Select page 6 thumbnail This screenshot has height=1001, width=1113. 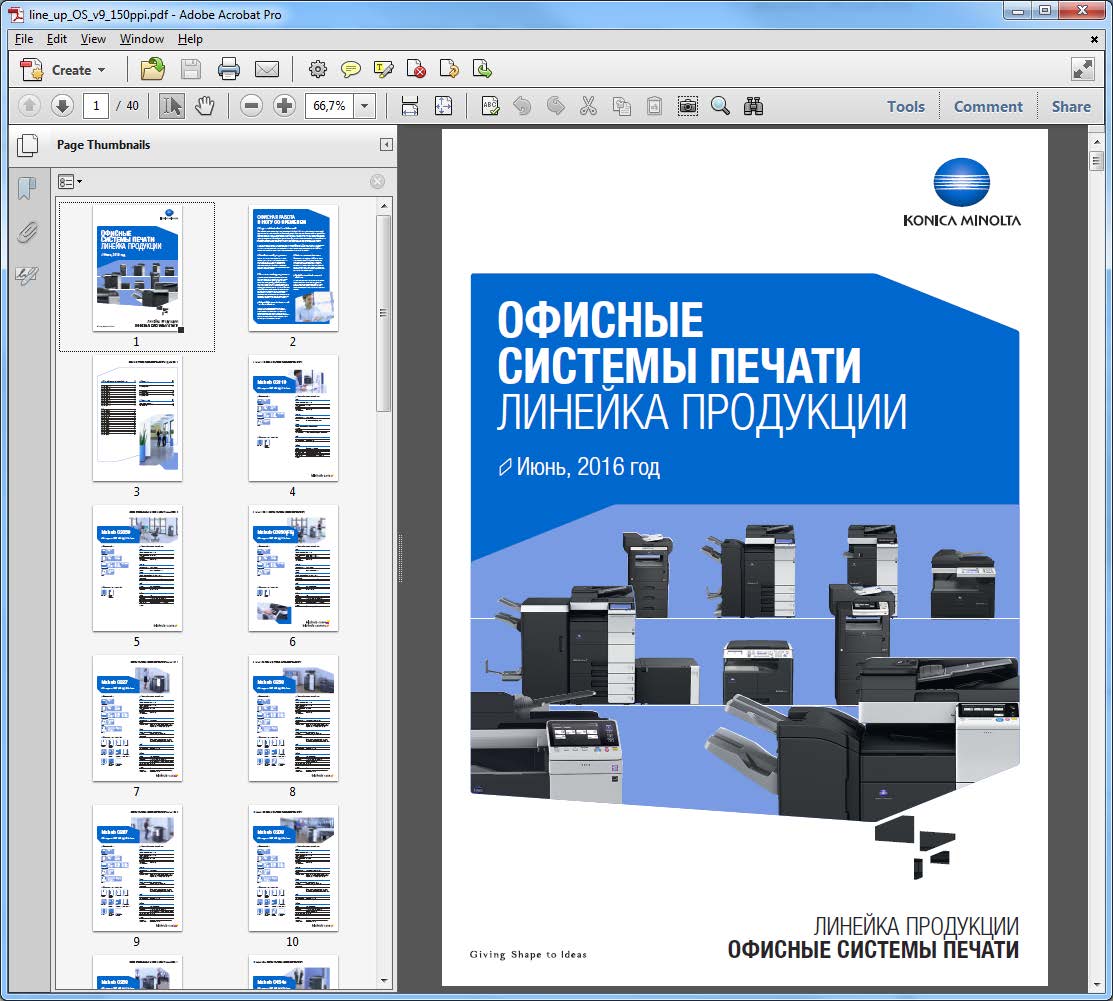click(x=293, y=569)
